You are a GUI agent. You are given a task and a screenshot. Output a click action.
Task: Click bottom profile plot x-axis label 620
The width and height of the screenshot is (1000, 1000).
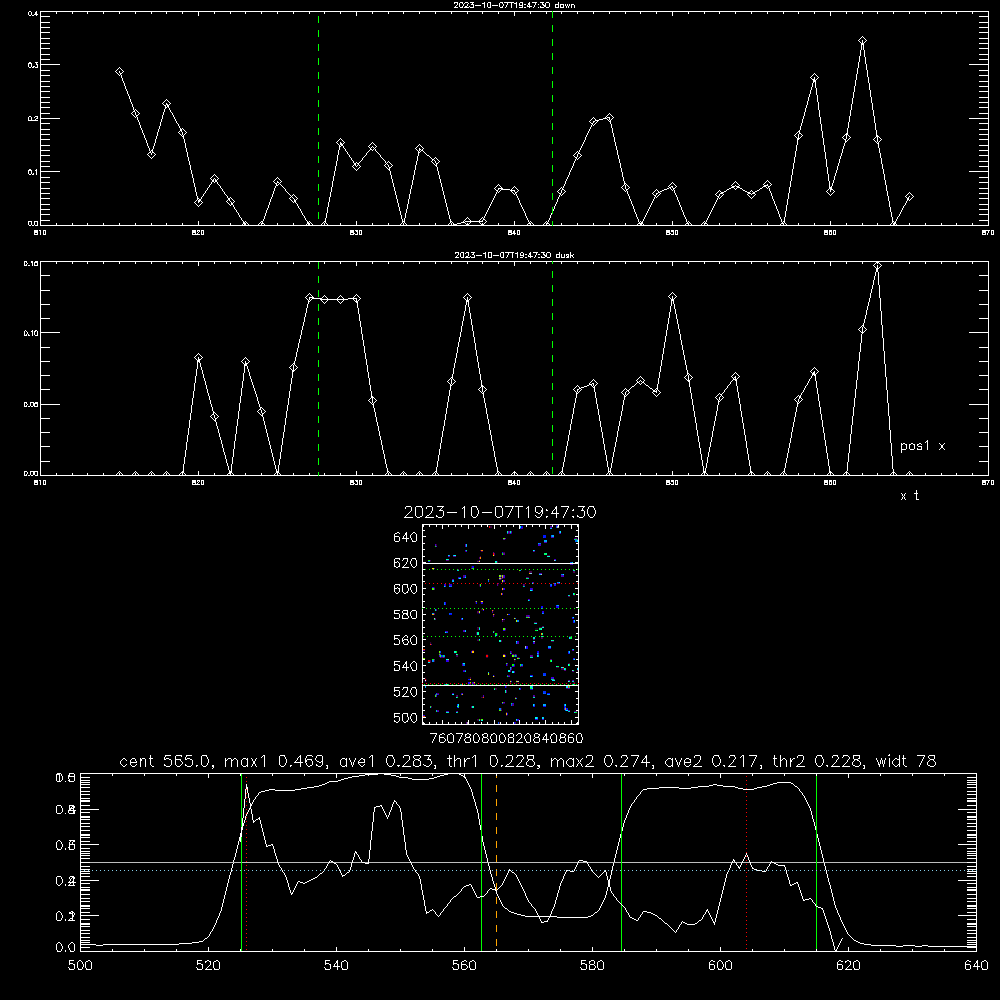848,966
